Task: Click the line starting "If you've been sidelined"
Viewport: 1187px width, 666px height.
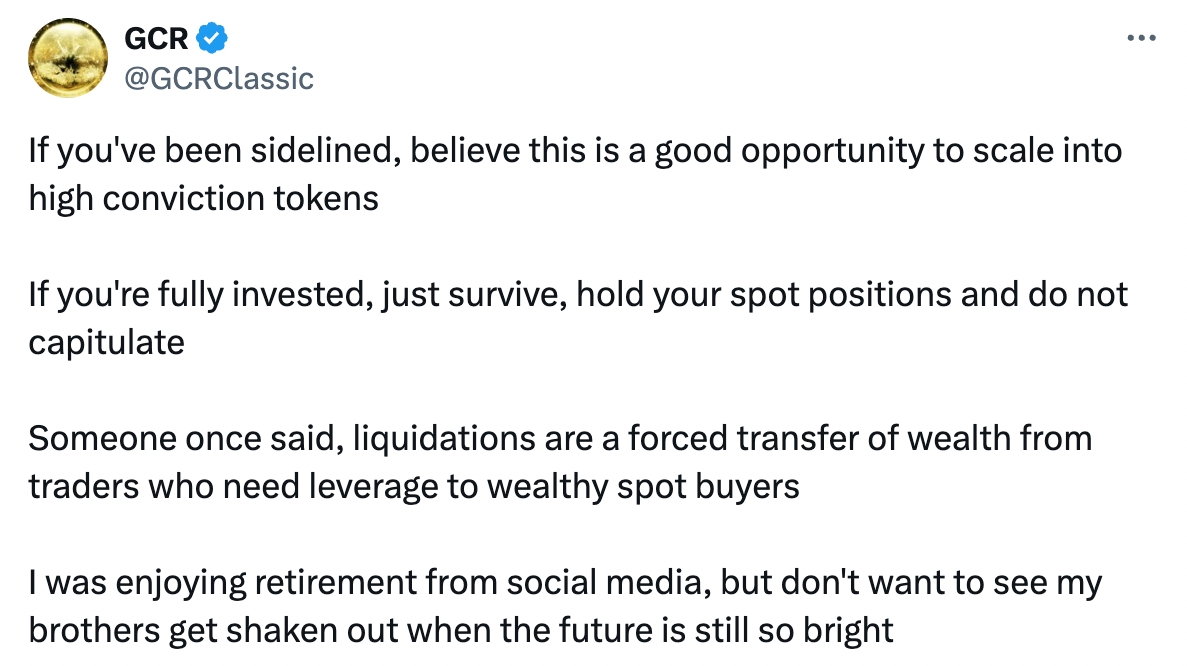Action: pos(575,151)
